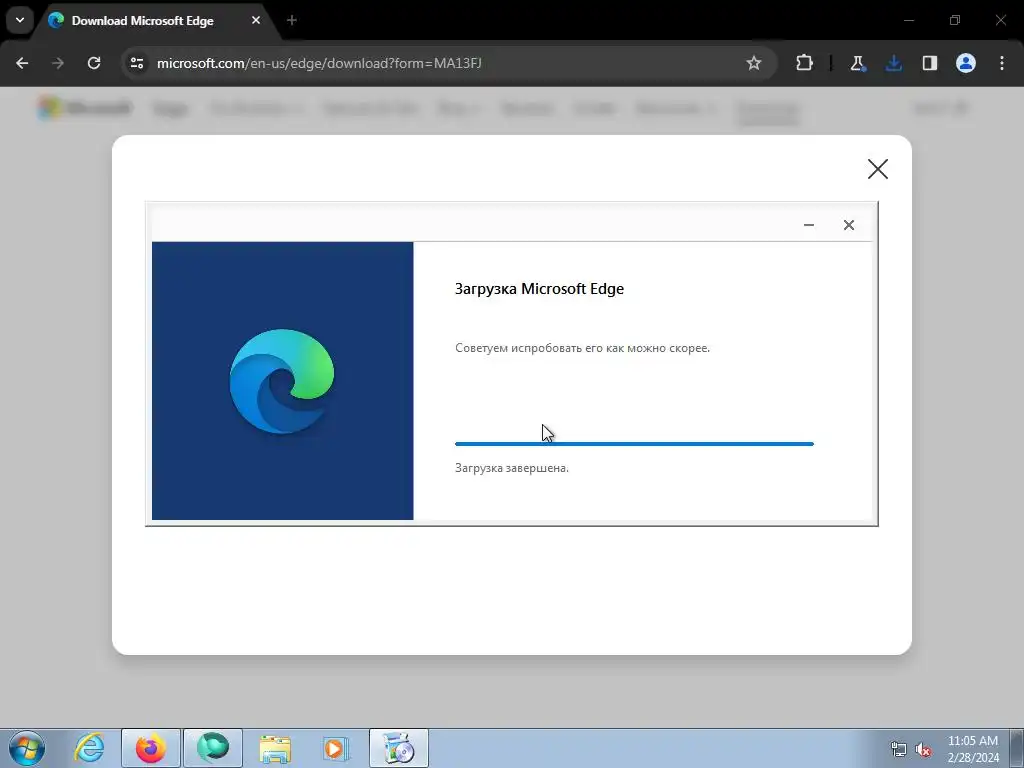
Task: Close the Edge installer dialog
Action: pyautogui.click(x=849, y=225)
